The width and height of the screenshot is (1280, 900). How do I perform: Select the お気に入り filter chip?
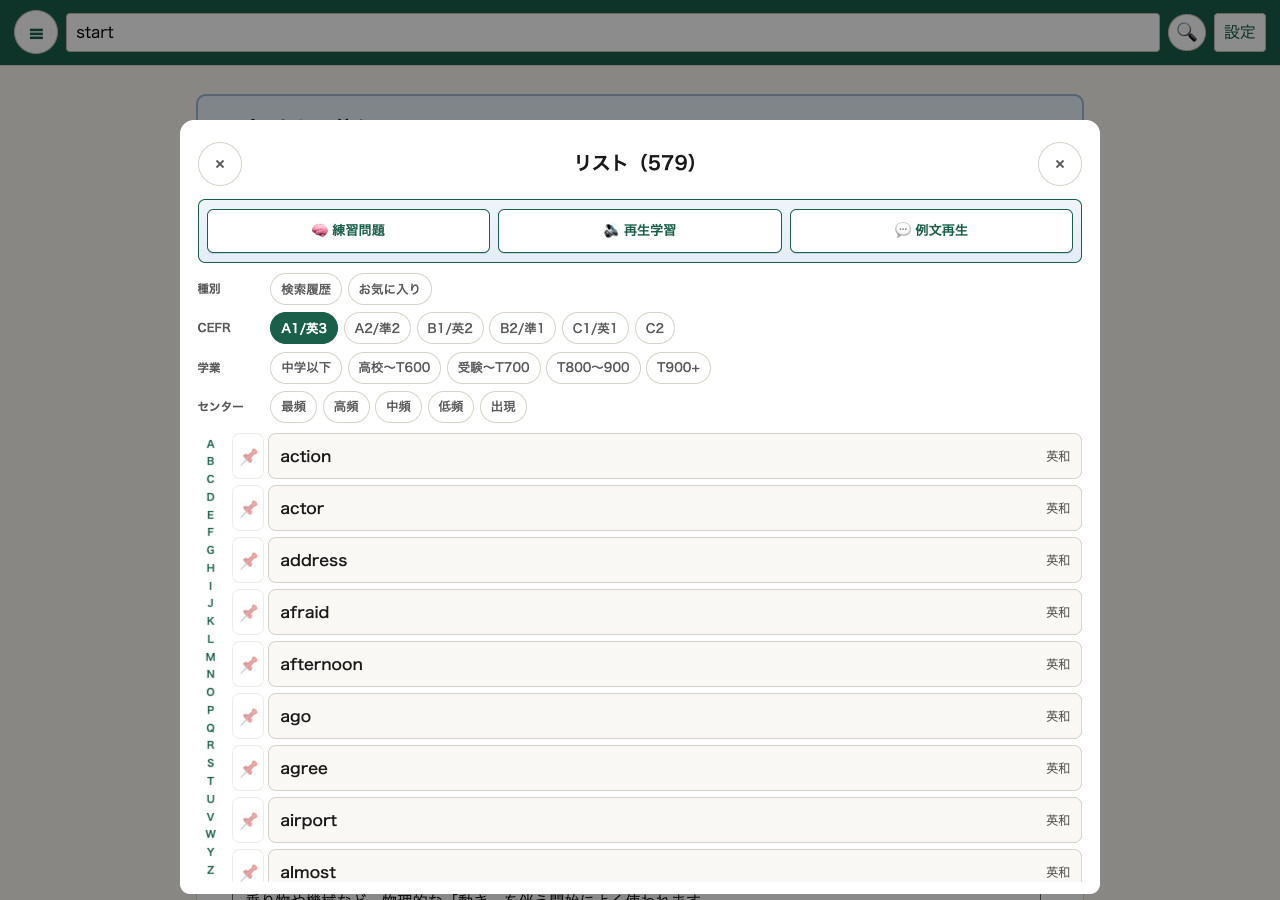[390, 289]
